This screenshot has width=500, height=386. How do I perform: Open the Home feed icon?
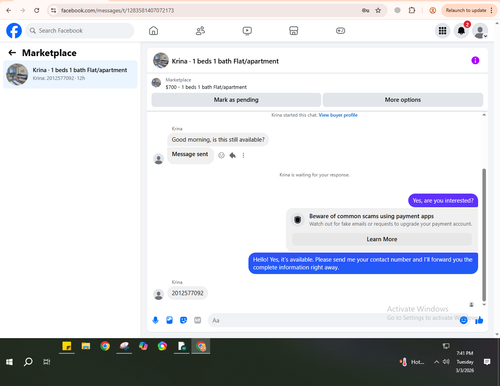pos(153,31)
